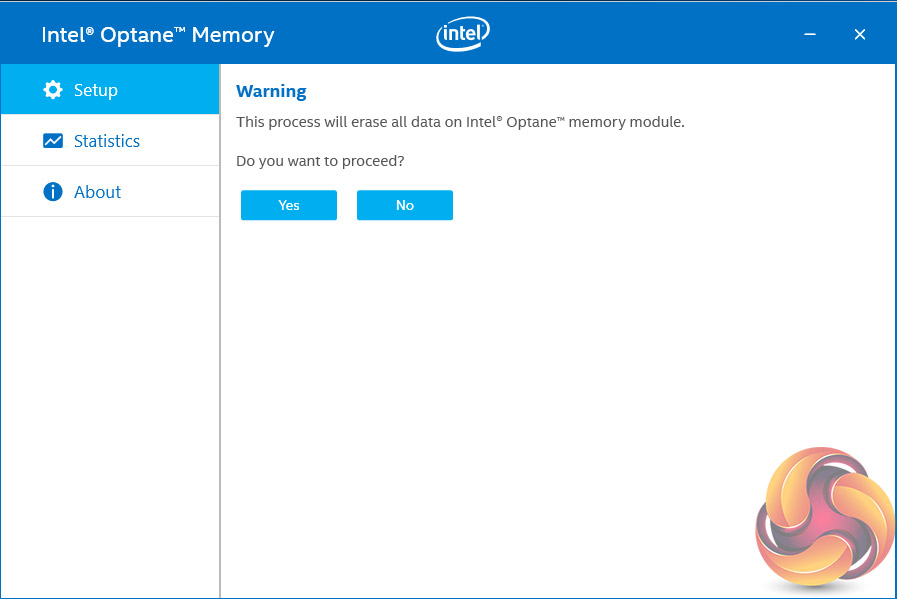Click the Intel logo in title bar
Viewport: 897px width, 599px height.
click(463, 35)
